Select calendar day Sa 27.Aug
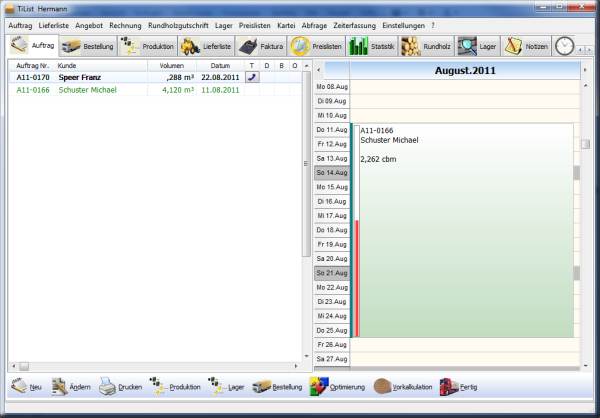This screenshot has height=418, width=600. (332, 359)
